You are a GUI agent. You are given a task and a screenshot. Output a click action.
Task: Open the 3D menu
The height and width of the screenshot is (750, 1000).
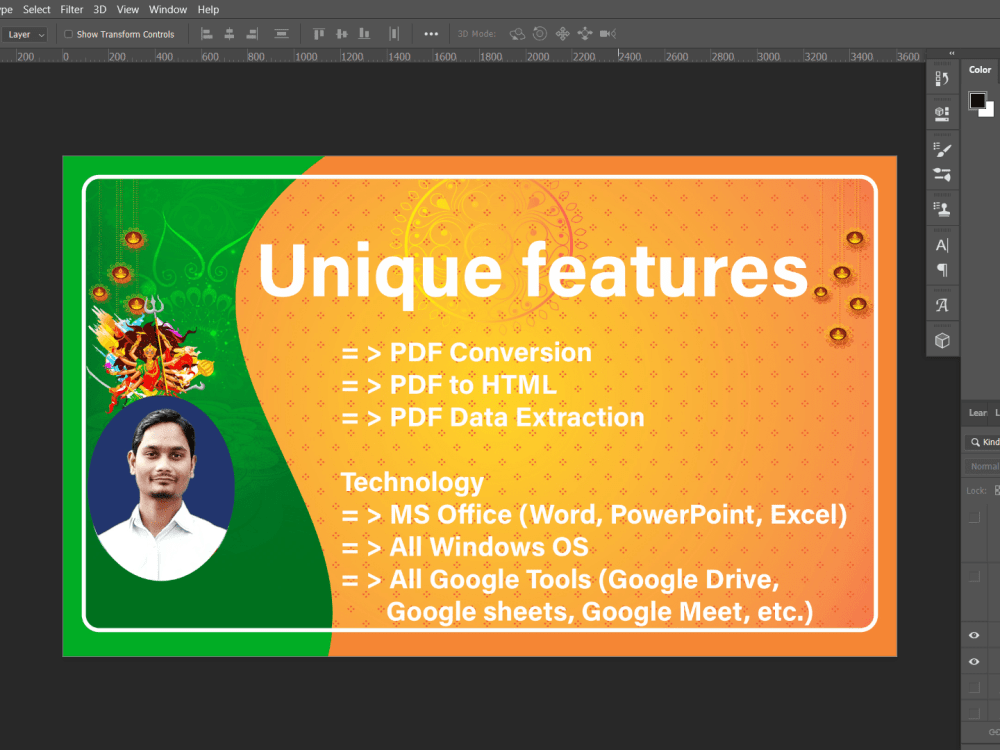(99, 10)
